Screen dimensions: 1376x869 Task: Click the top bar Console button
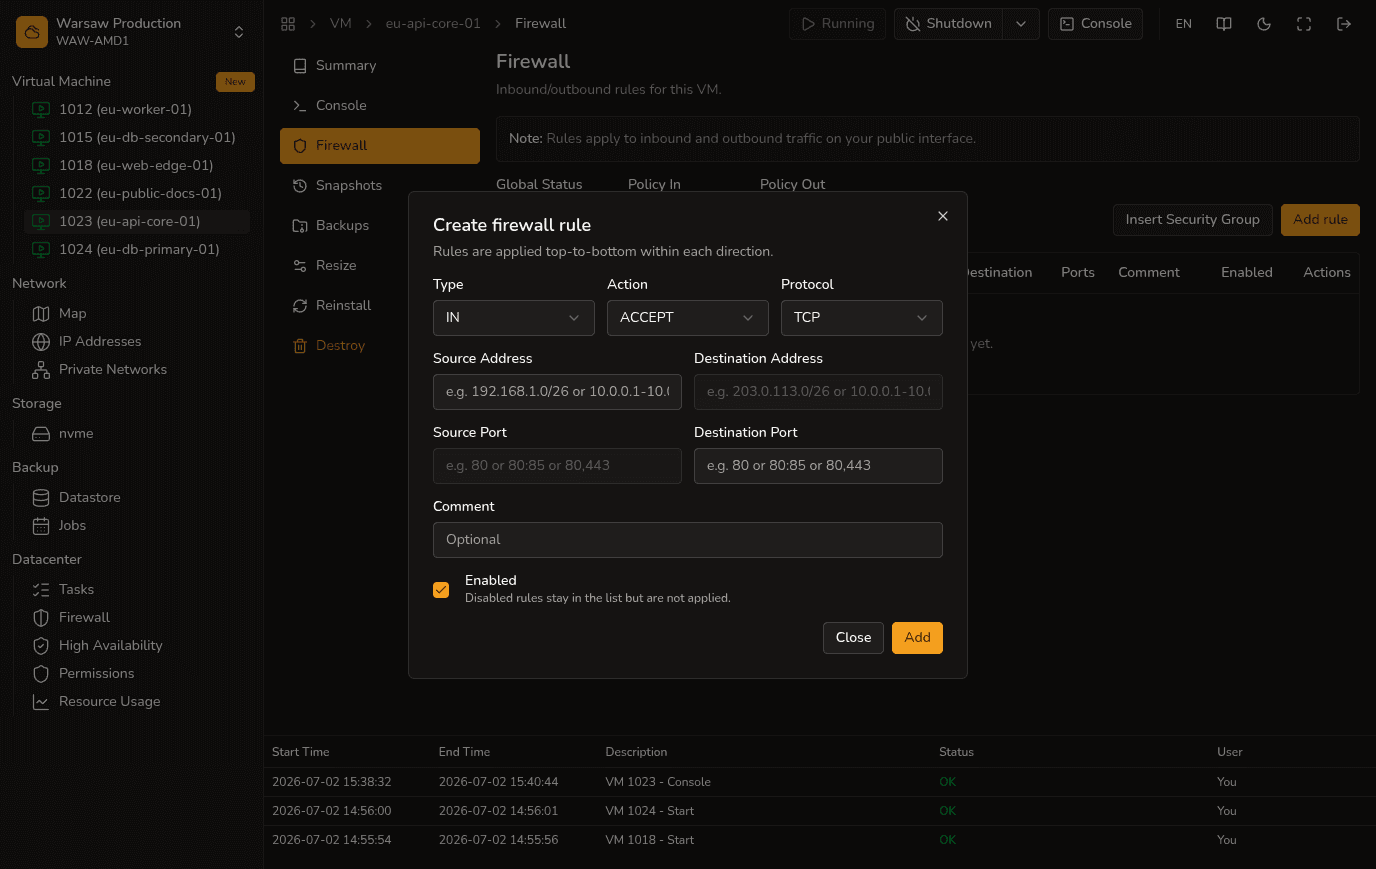(1095, 24)
